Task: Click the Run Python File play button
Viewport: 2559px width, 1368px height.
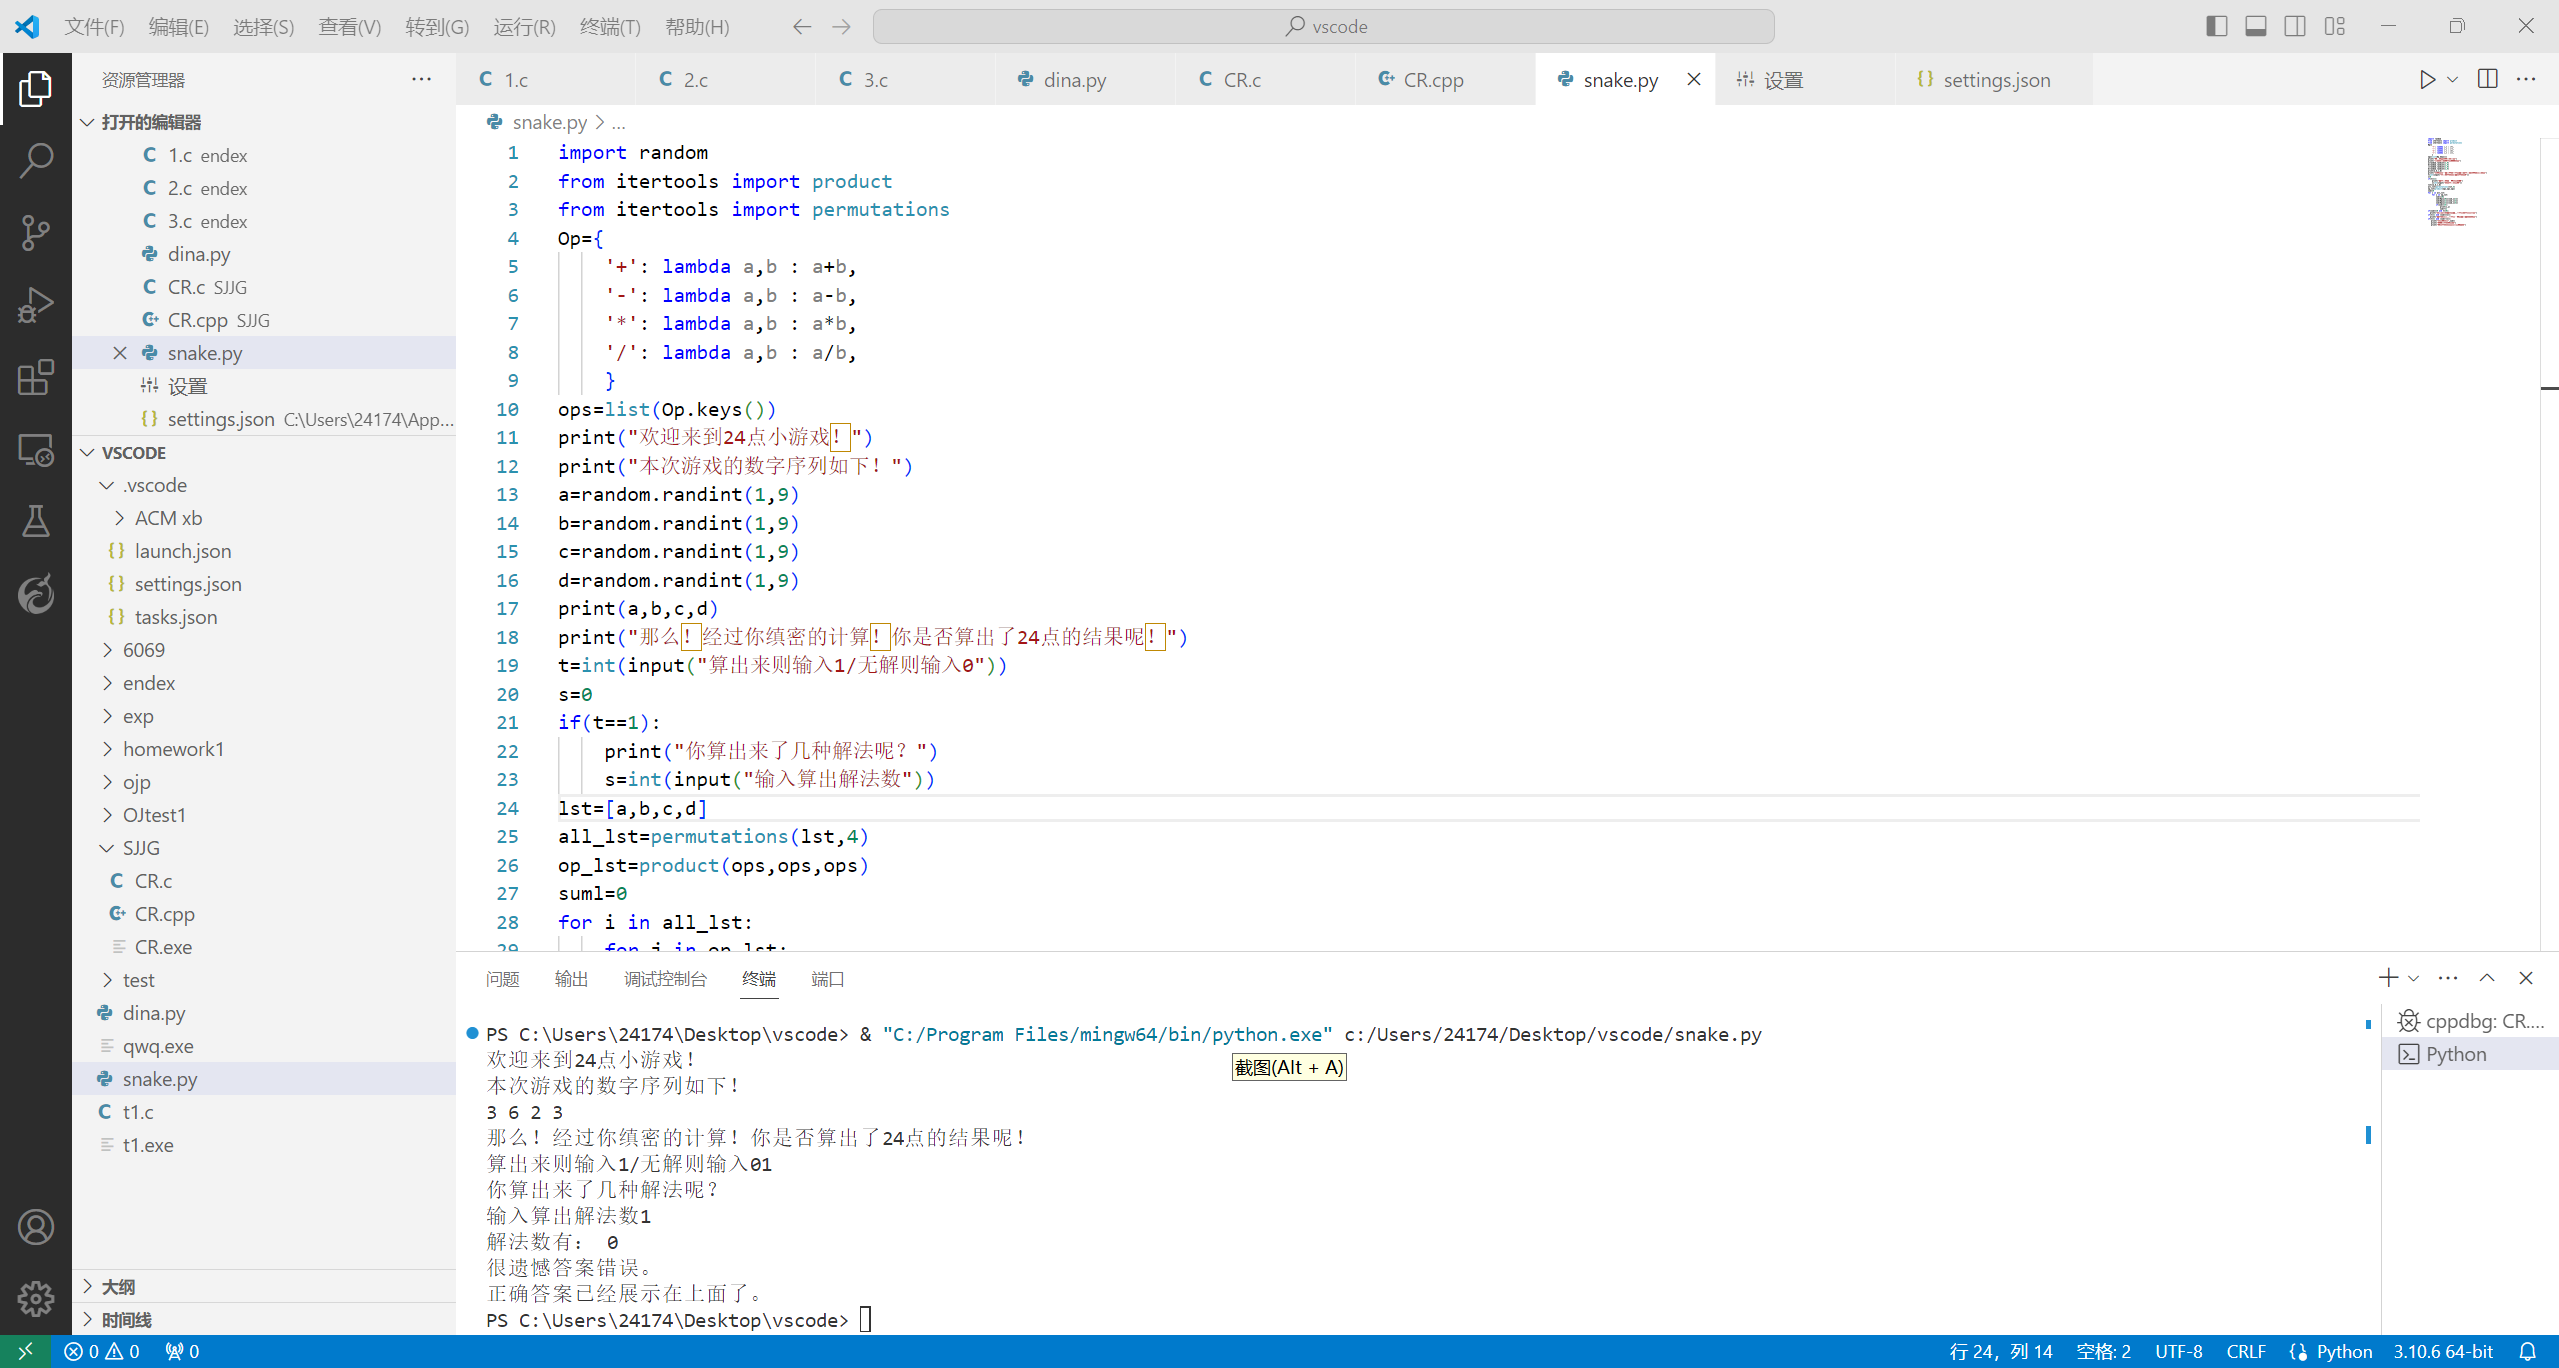Action: (x=2427, y=80)
